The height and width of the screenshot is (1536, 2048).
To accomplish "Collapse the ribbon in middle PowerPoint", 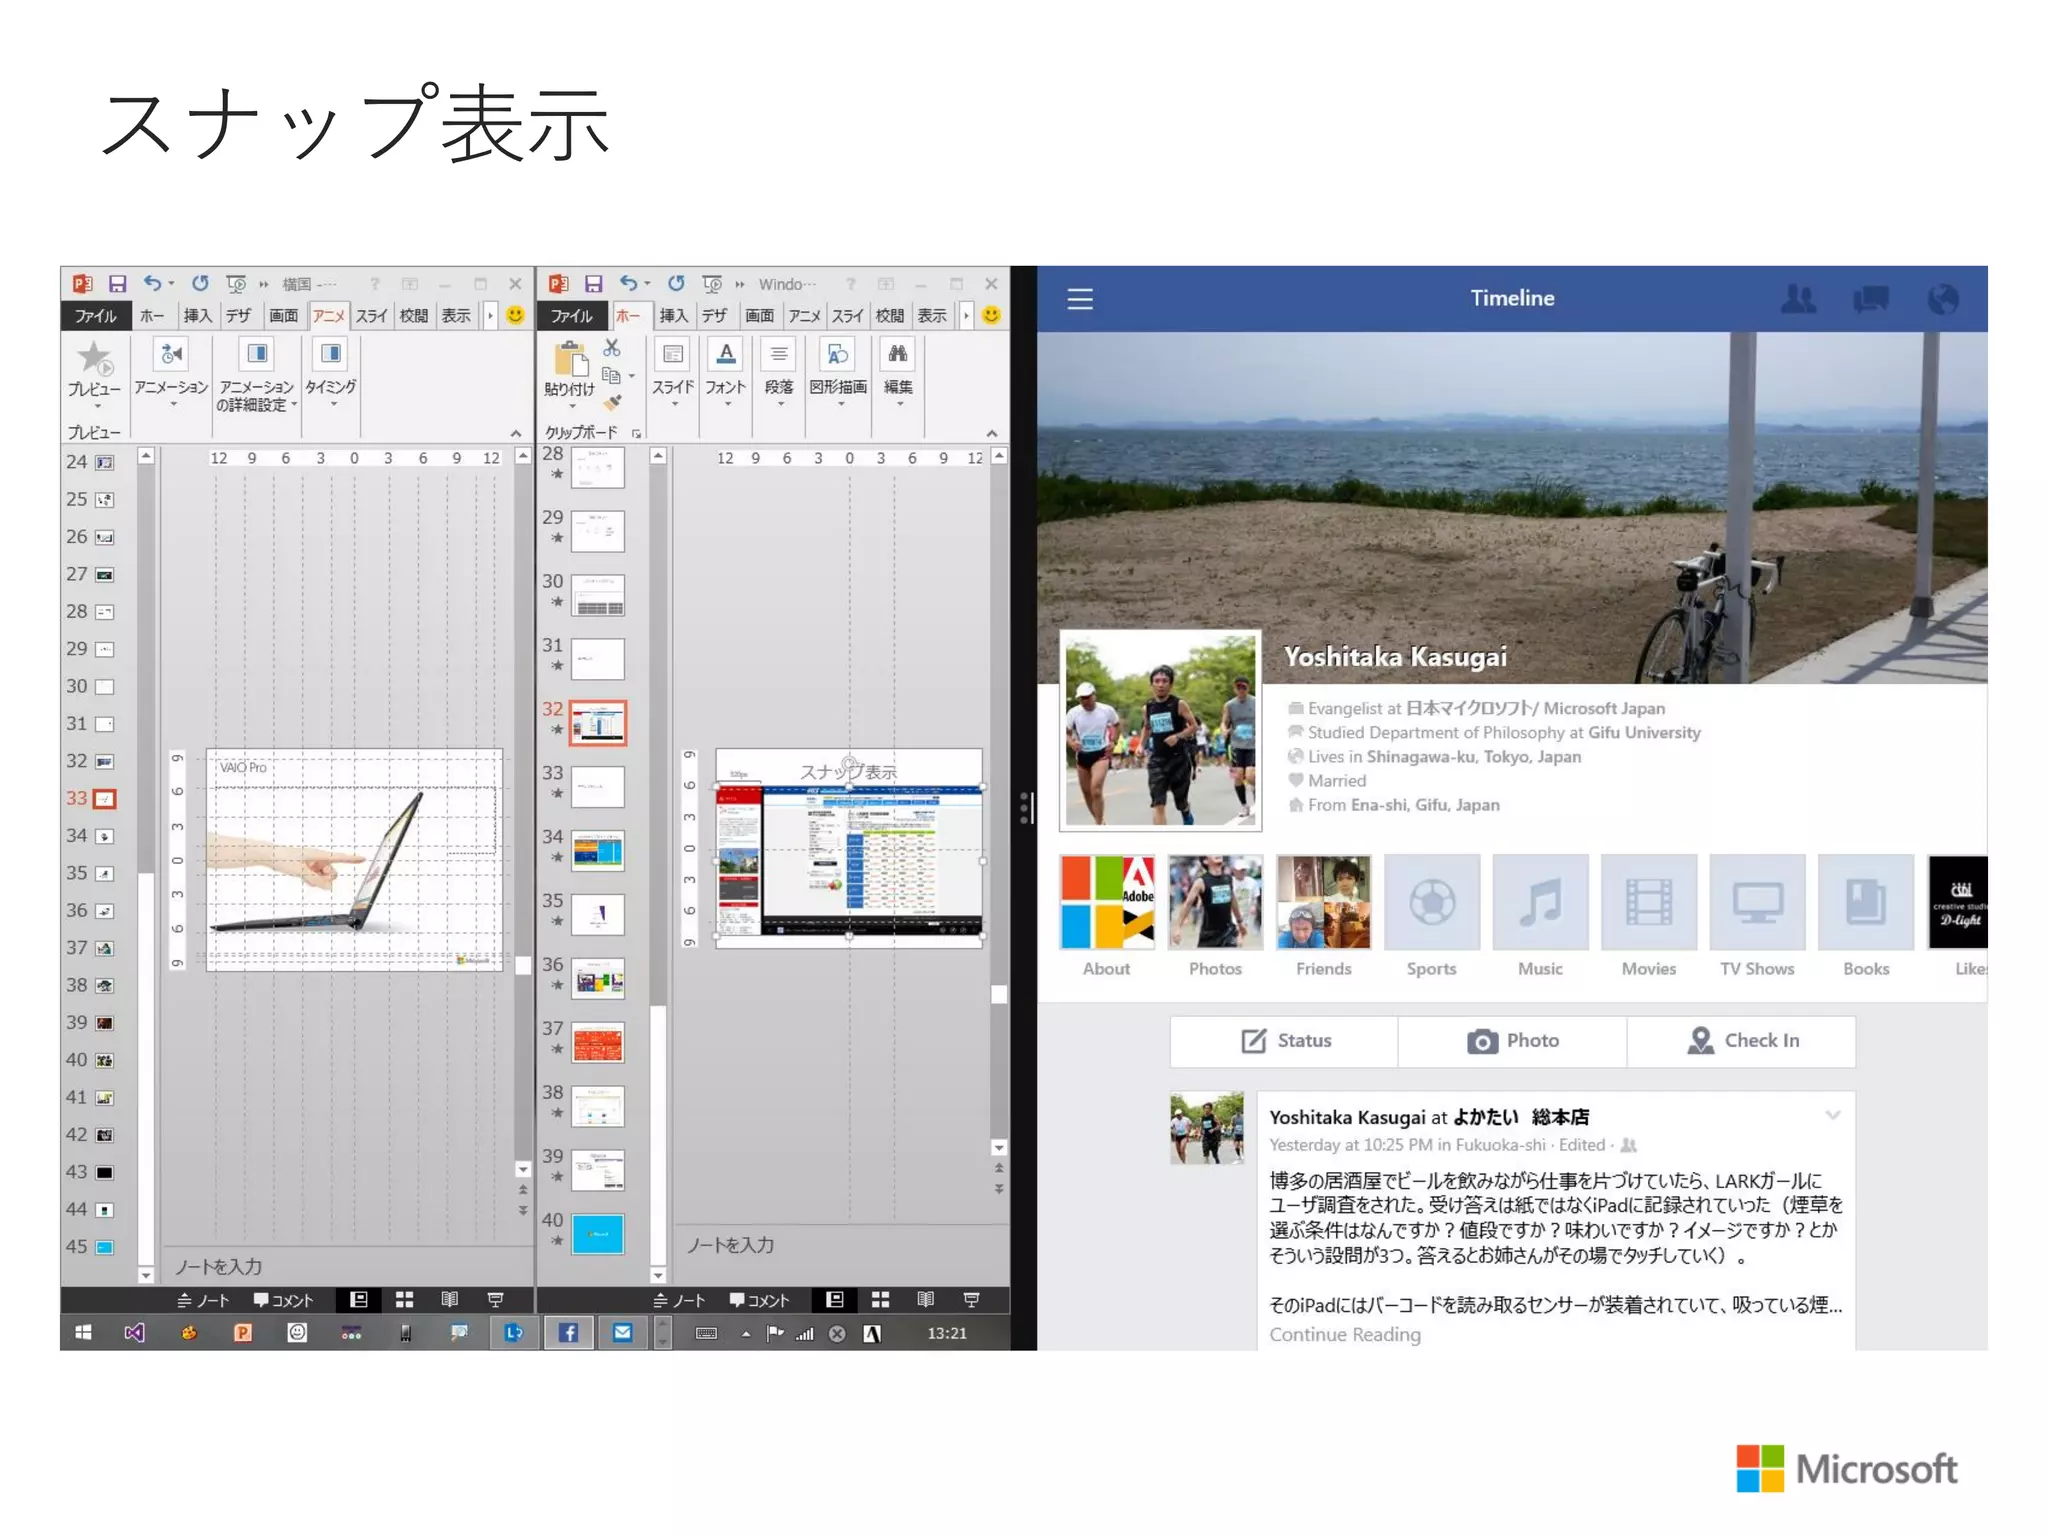I will [992, 433].
